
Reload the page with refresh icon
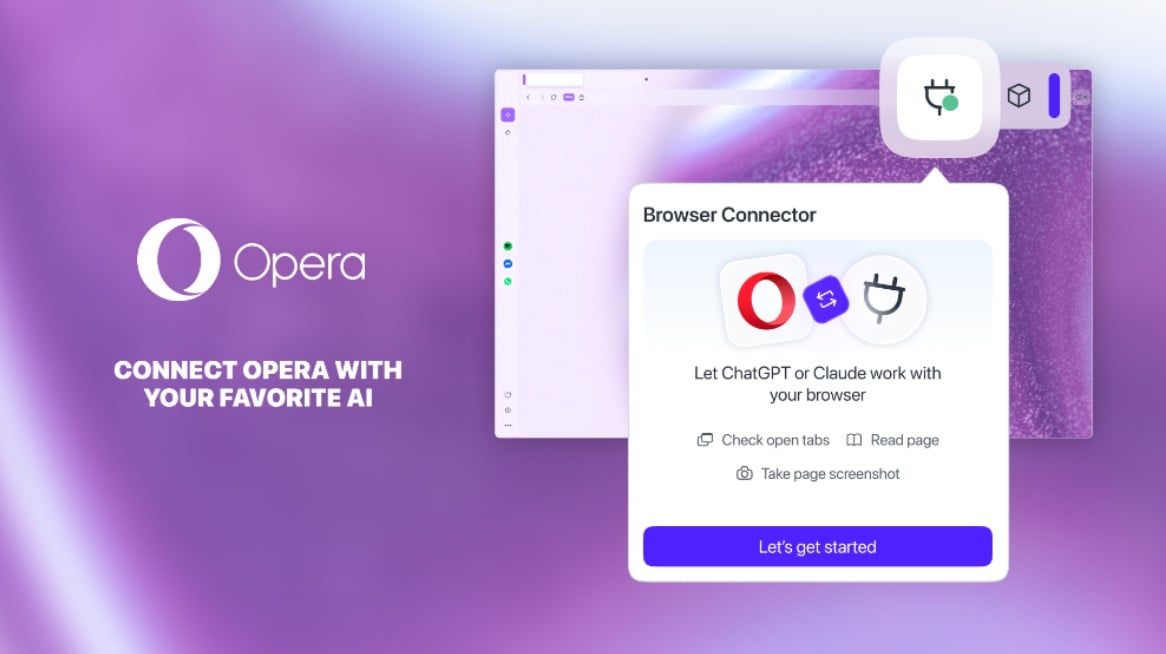click(554, 97)
